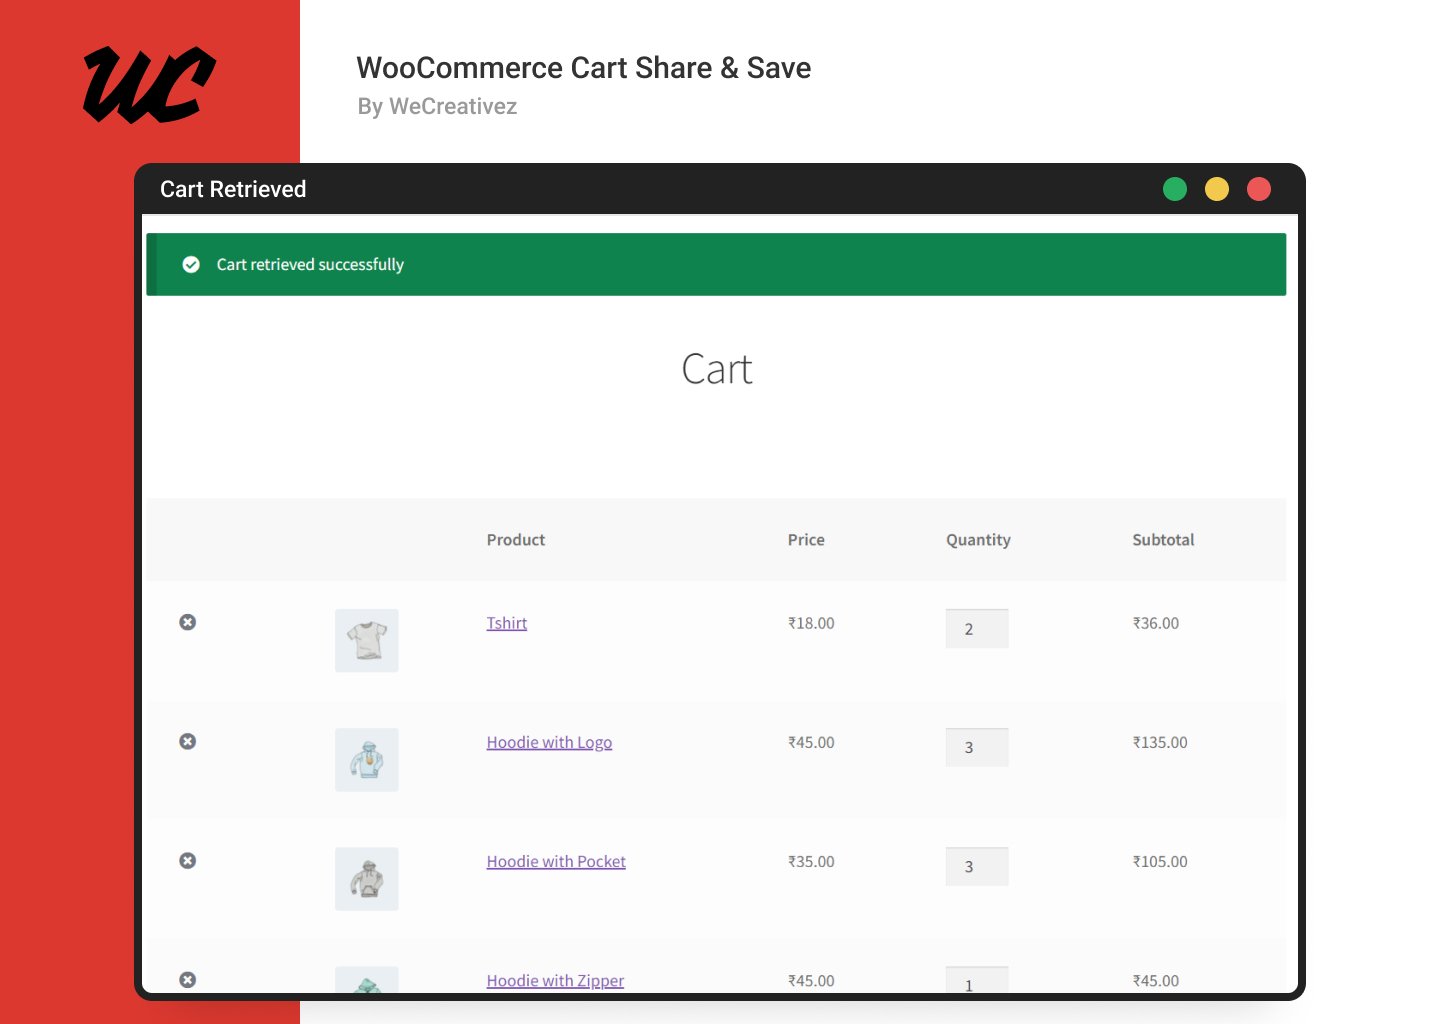The width and height of the screenshot is (1440, 1024).
Task: Click the ₹35.00 price value
Action: [x=811, y=861]
